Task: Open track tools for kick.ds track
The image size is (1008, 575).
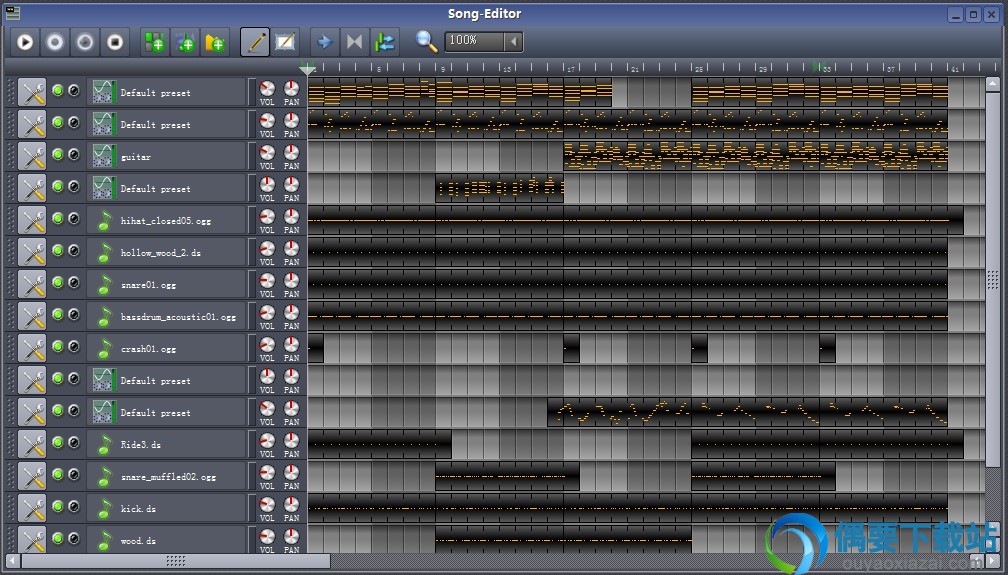Action: (32, 509)
